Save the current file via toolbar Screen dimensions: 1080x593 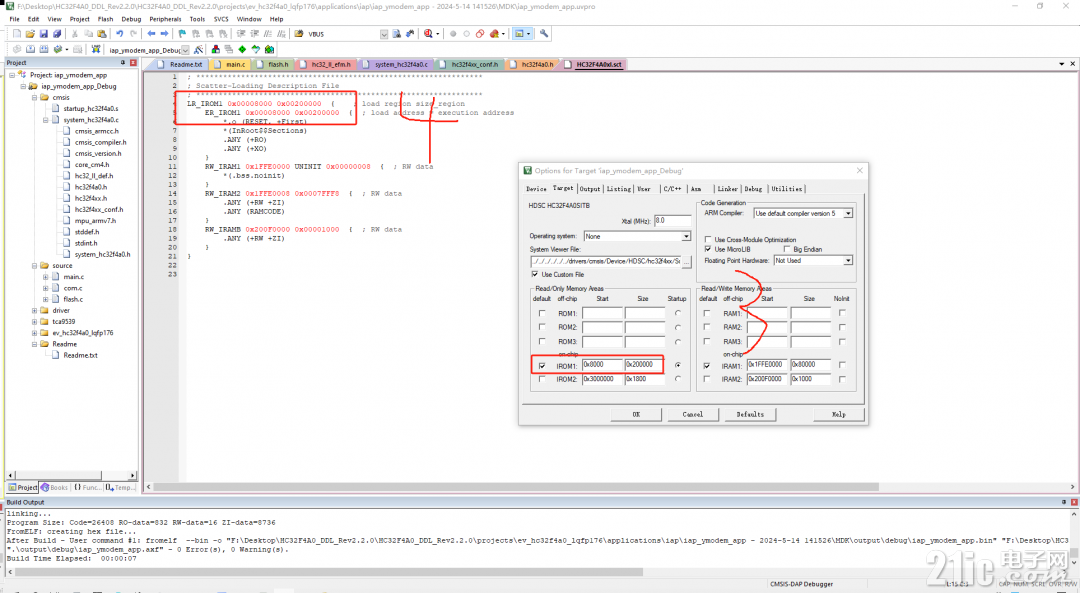coord(43,34)
